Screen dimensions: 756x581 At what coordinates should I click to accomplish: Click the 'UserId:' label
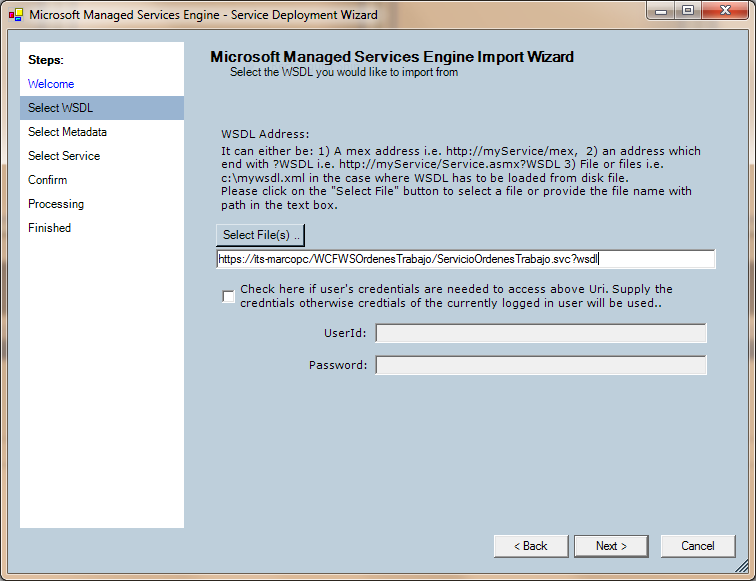pyautogui.click(x=345, y=333)
